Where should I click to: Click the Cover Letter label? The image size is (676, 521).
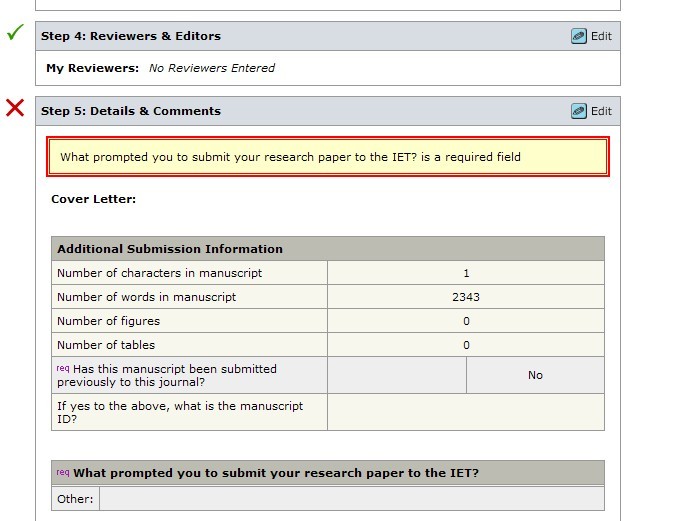(x=93, y=199)
